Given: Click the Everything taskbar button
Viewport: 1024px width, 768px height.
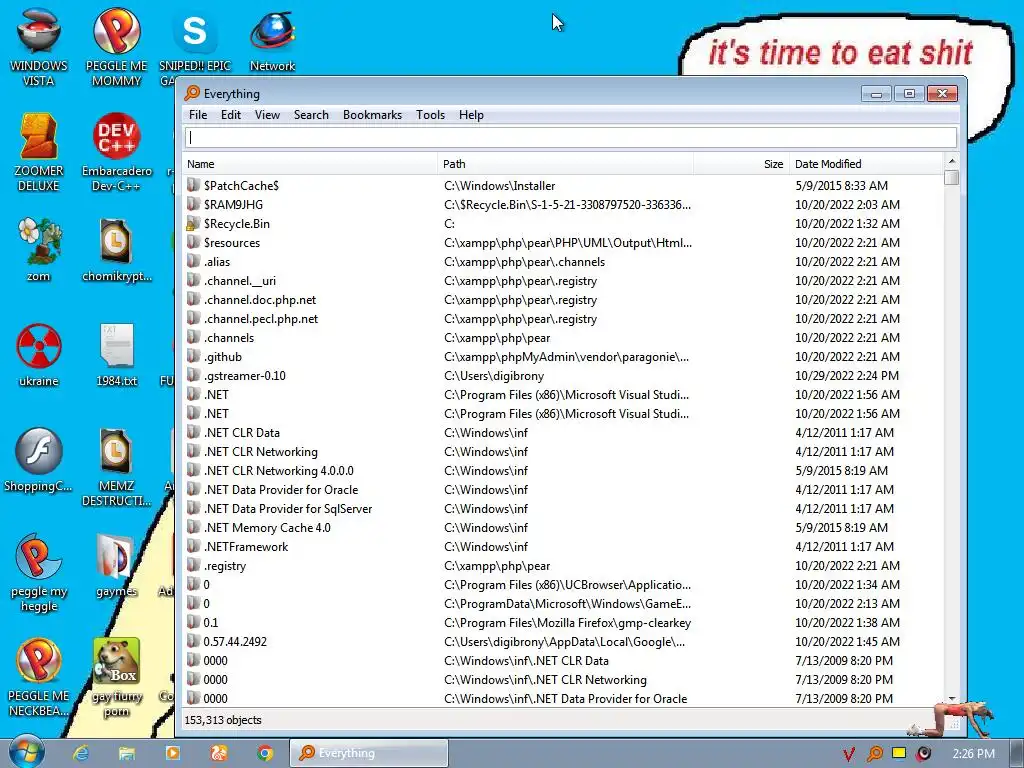Looking at the screenshot, I should pyautogui.click(x=369, y=753).
